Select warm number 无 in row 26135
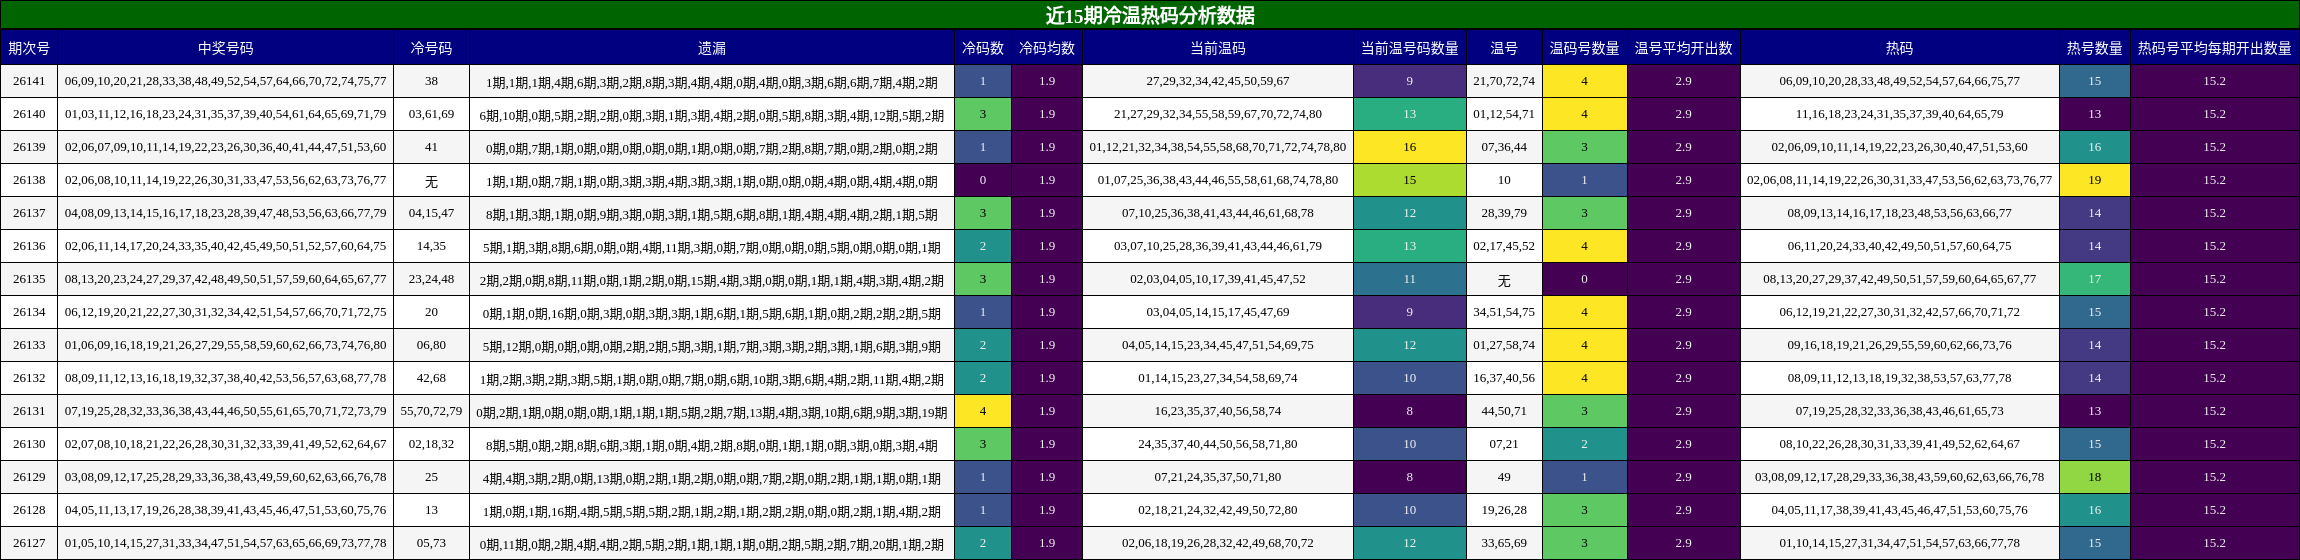The width and height of the screenshot is (2300, 560). pyautogui.click(x=1504, y=279)
